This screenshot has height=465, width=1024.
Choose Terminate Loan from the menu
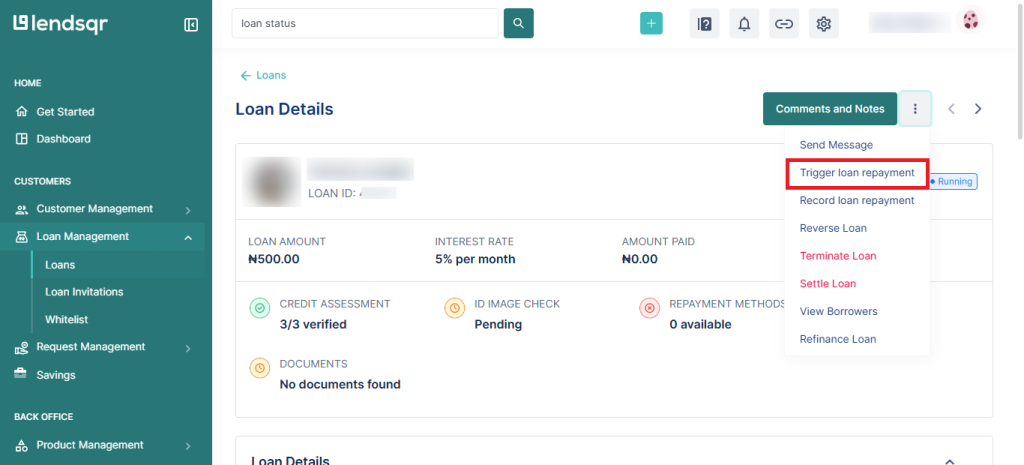pos(837,256)
